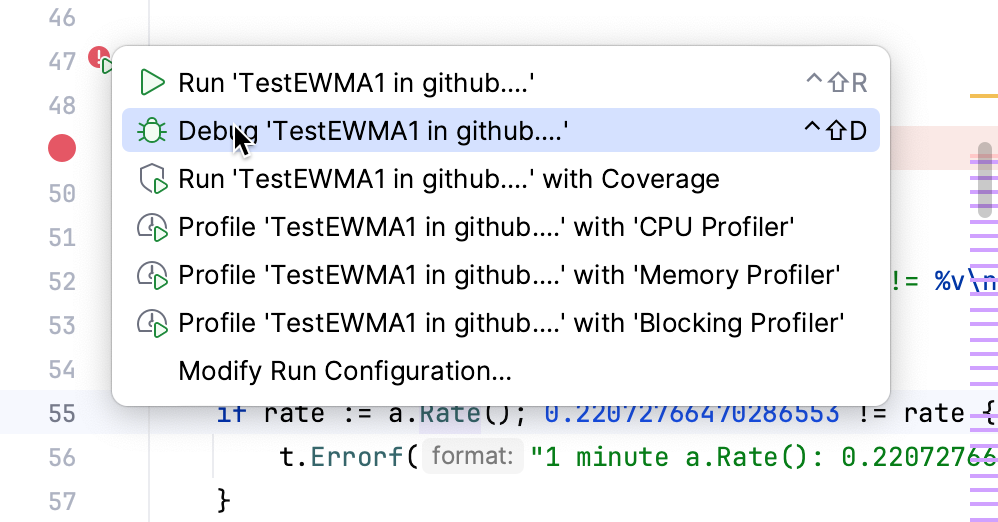Click the Blocking Profiler row's icon
The height and width of the screenshot is (522, 998).
click(152, 323)
